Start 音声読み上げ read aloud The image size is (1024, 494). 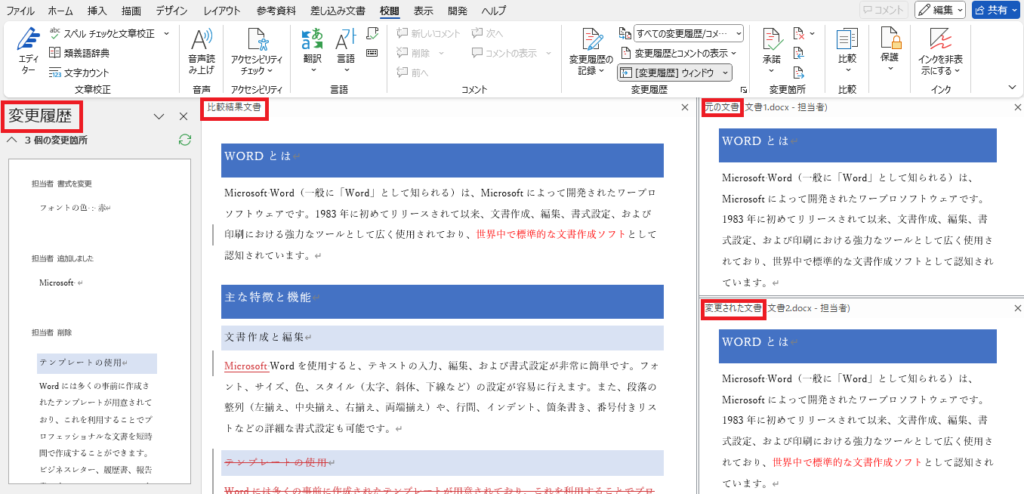(201, 52)
